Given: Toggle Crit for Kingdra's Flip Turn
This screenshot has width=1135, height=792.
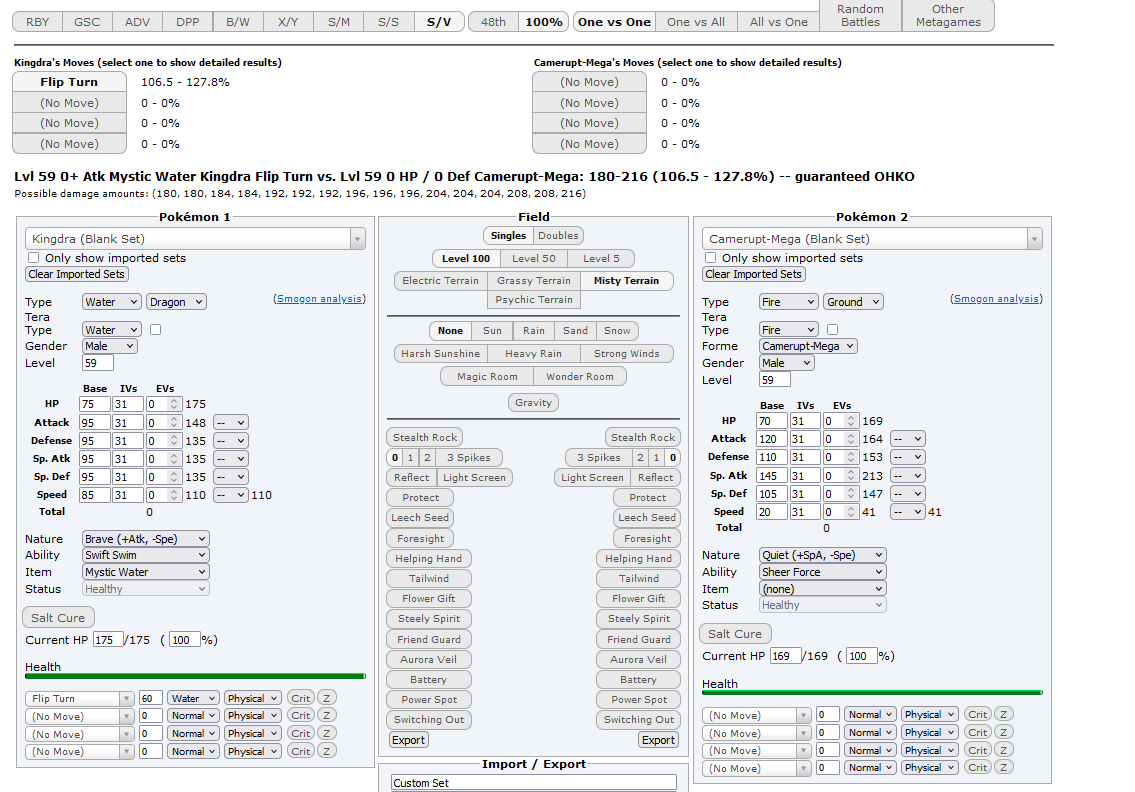Looking at the screenshot, I should click(300, 698).
